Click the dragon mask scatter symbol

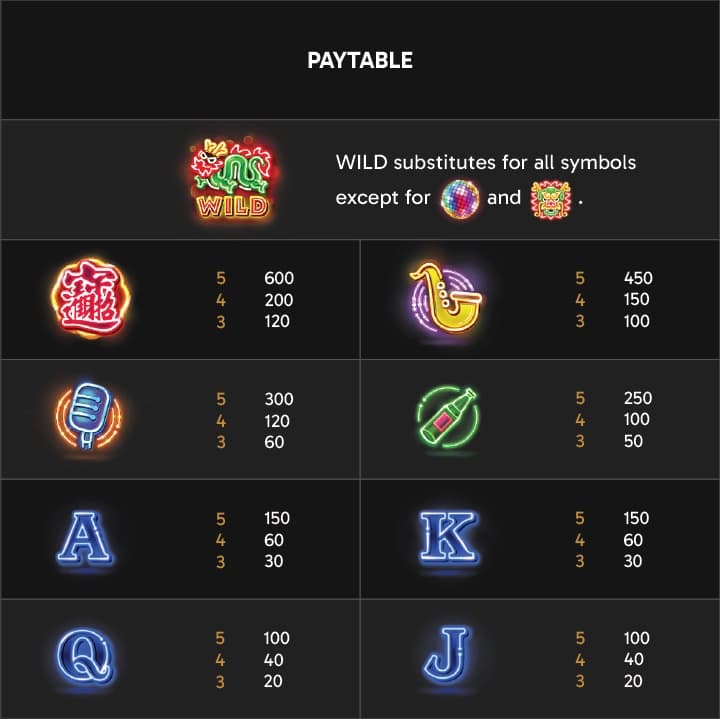coord(551,199)
